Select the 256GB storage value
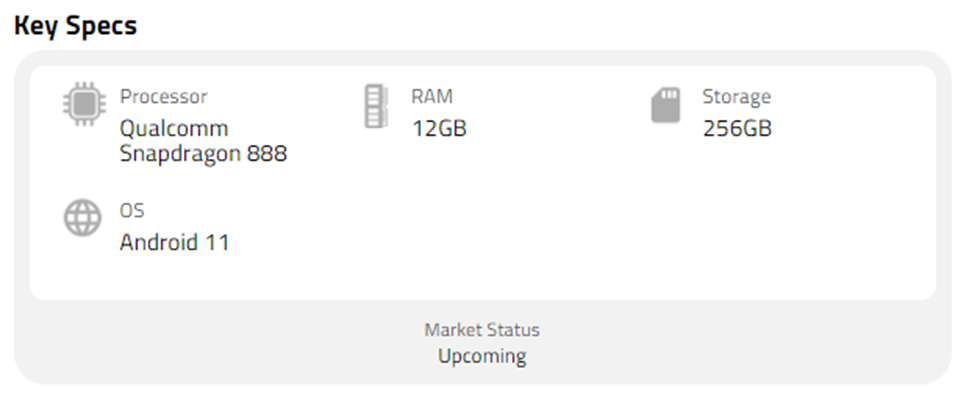The image size is (969, 397). pos(737,129)
